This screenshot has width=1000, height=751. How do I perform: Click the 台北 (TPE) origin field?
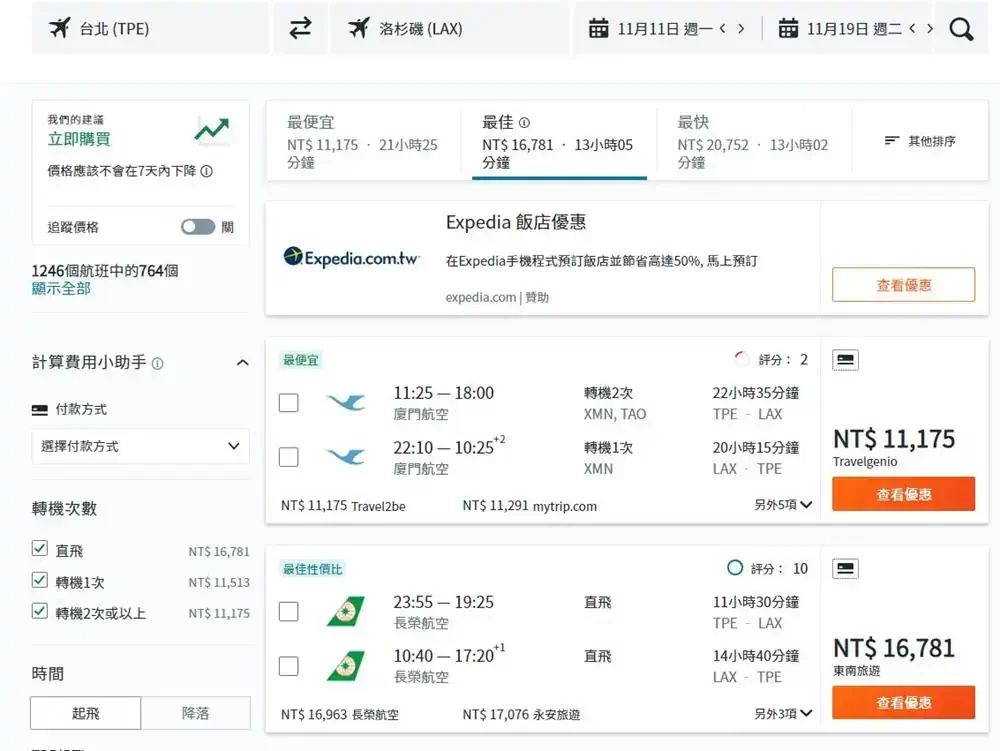[x=151, y=29]
